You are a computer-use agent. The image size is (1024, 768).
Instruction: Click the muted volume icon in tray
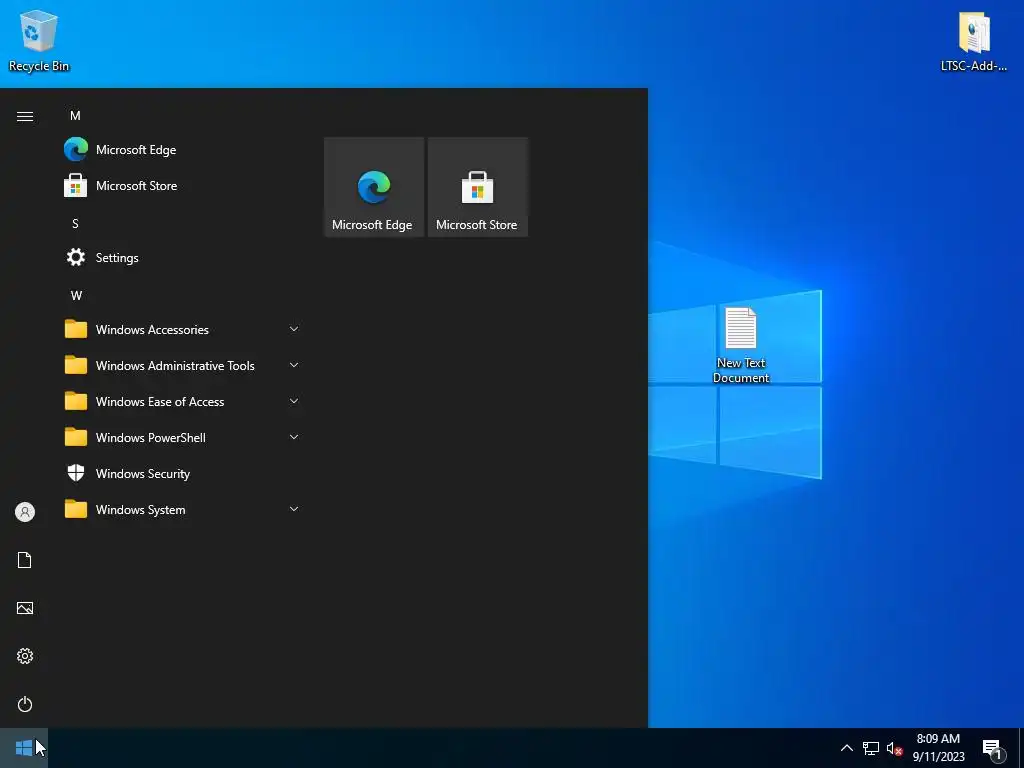coord(894,748)
